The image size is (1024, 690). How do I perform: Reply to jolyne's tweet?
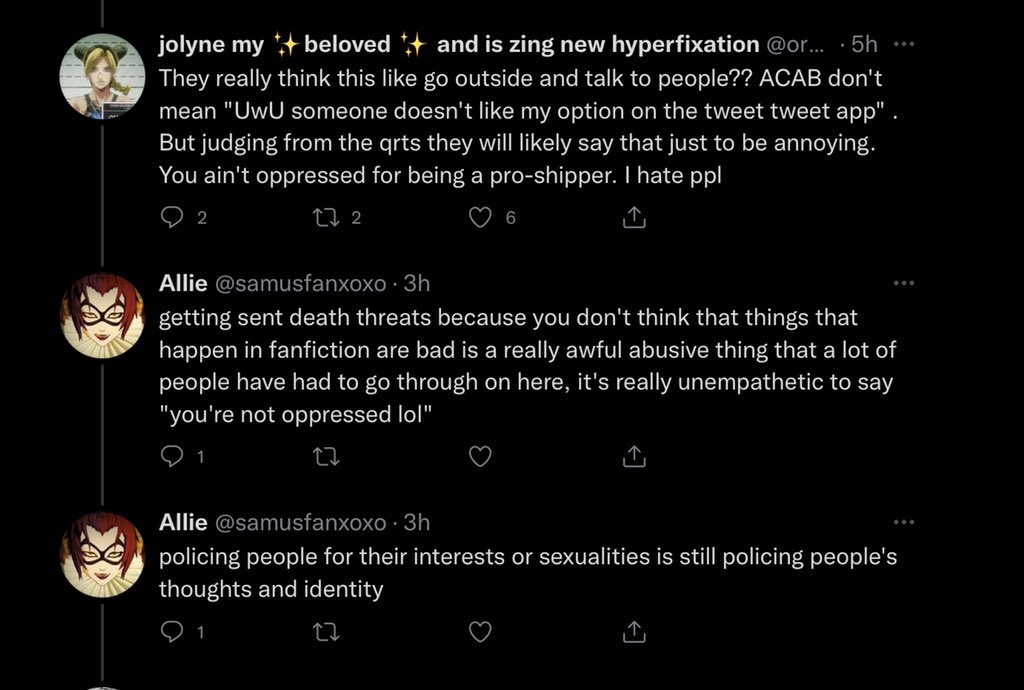click(x=172, y=217)
